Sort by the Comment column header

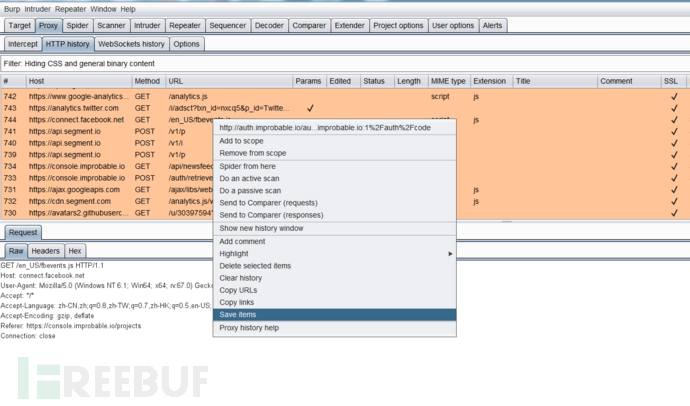tap(629, 81)
